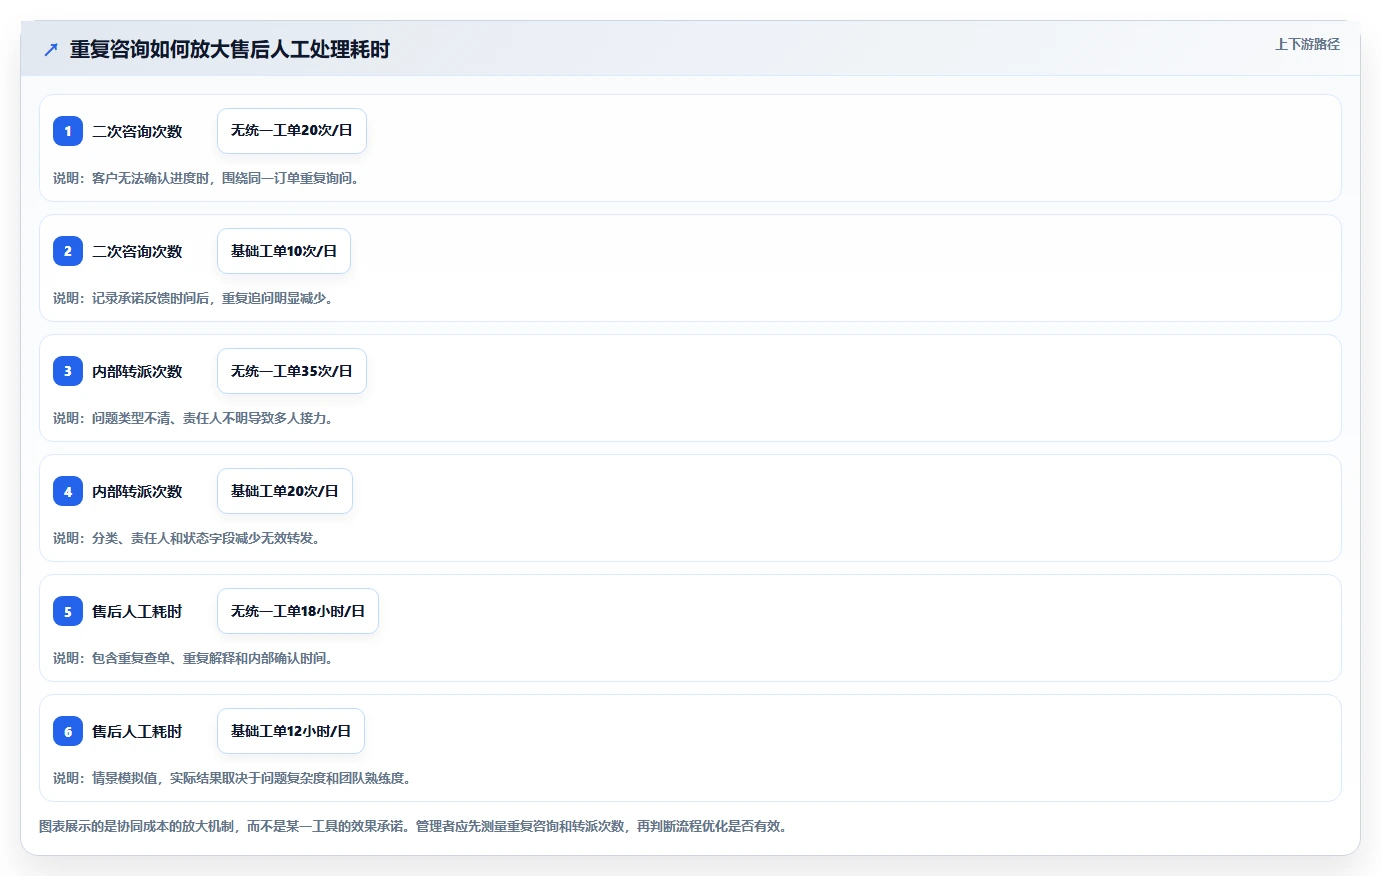1381x876 pixels.
Task: Select the 基础工单20次/日 value chip
Action: [285, 491]
